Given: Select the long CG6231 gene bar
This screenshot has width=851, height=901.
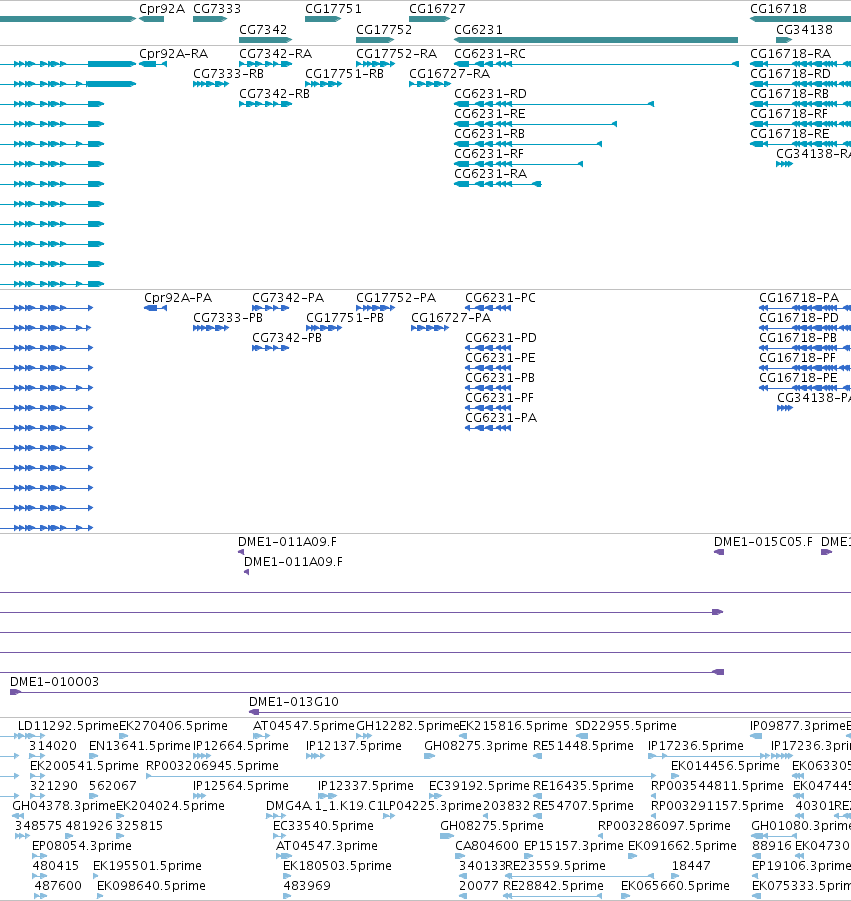Looking at the screenshot, I should (x=596, y=40).
